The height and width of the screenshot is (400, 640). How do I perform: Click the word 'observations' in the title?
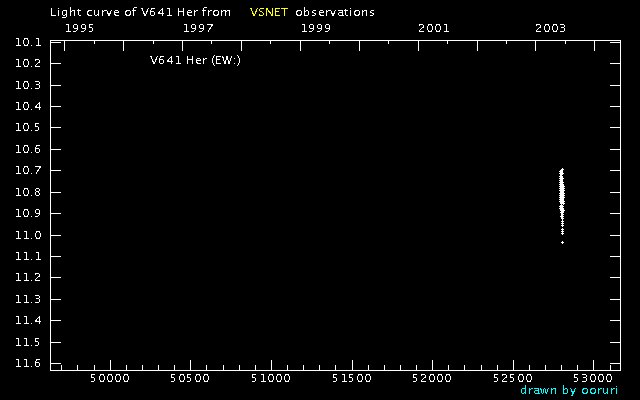coord(335,12)
